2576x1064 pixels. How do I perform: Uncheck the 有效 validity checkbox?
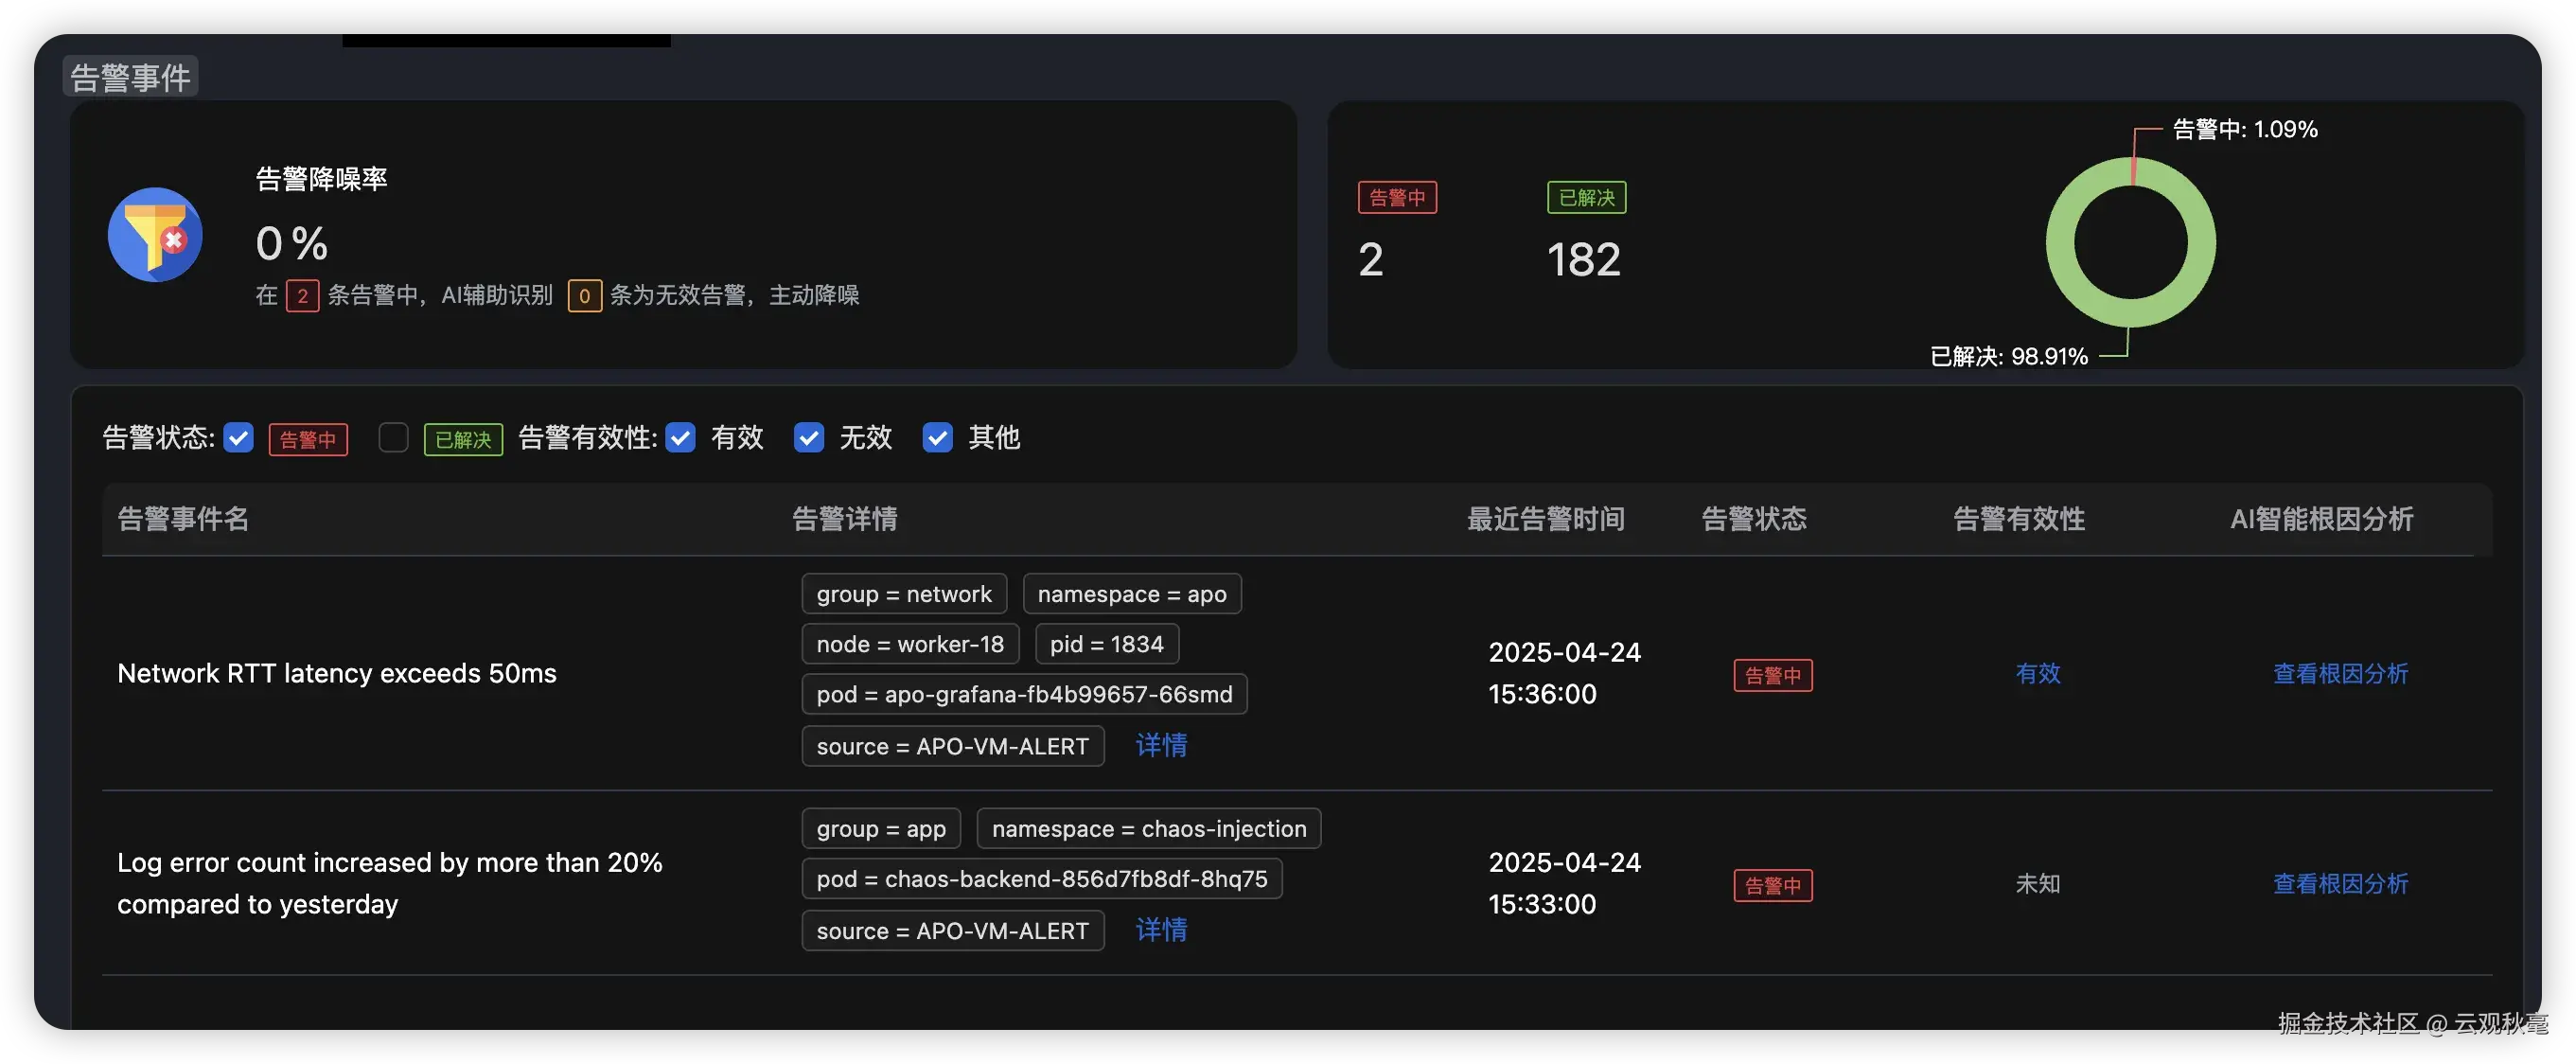coord(680,438)
